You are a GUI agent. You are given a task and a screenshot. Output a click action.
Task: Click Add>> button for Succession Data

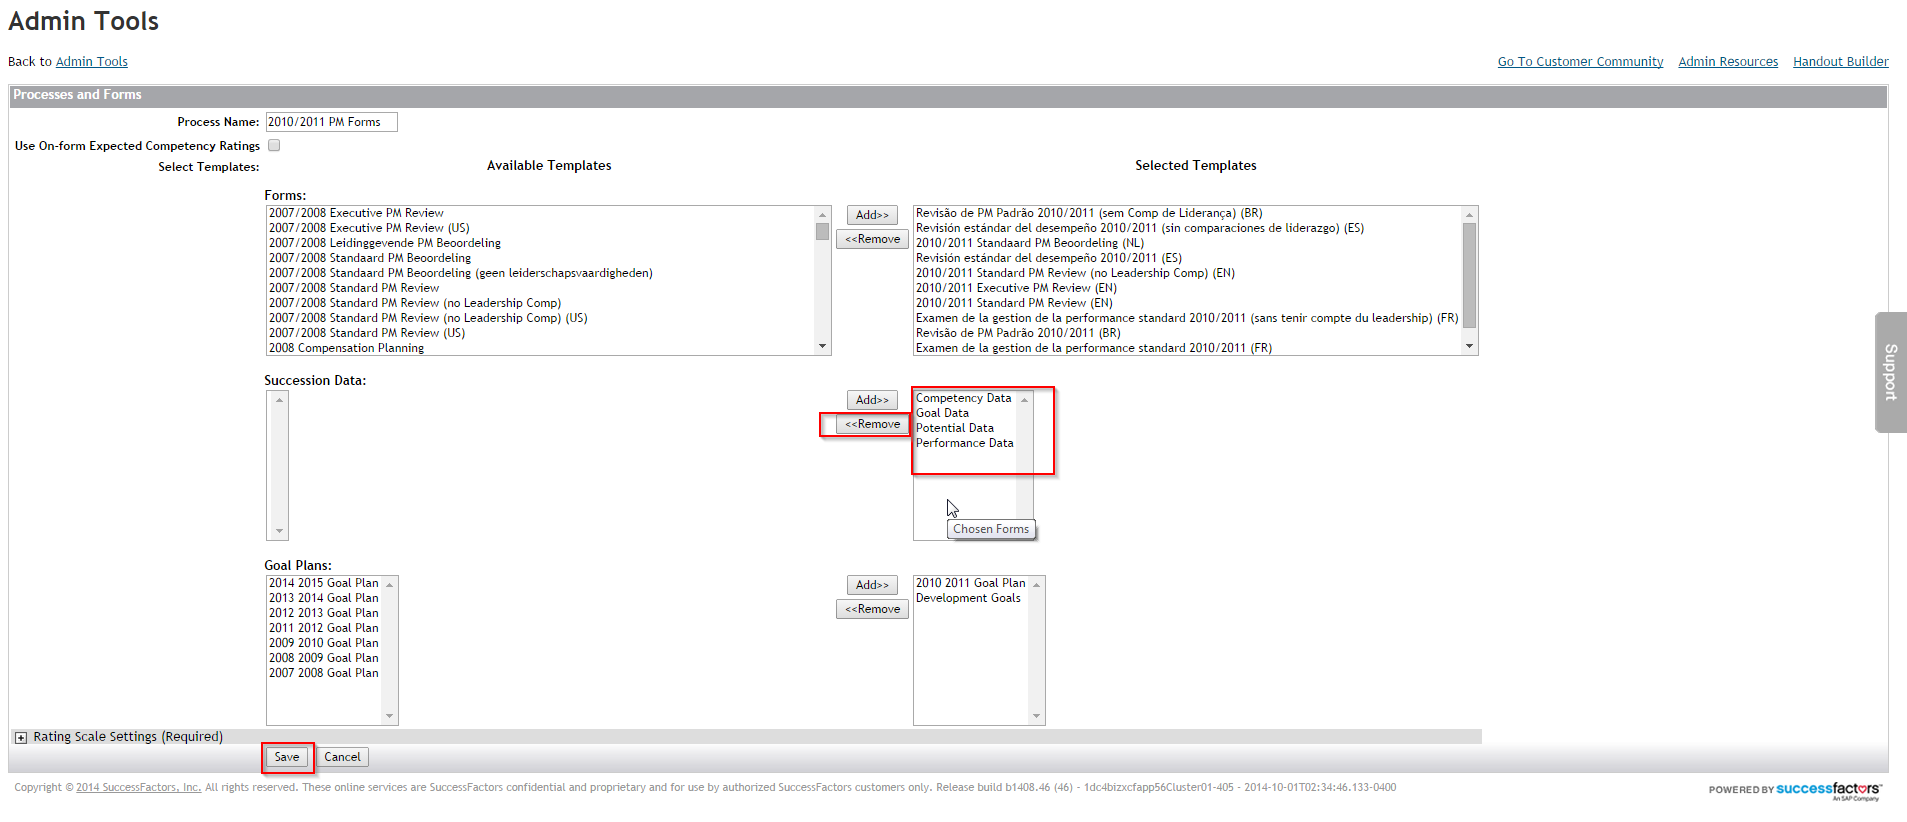[872, 400]
